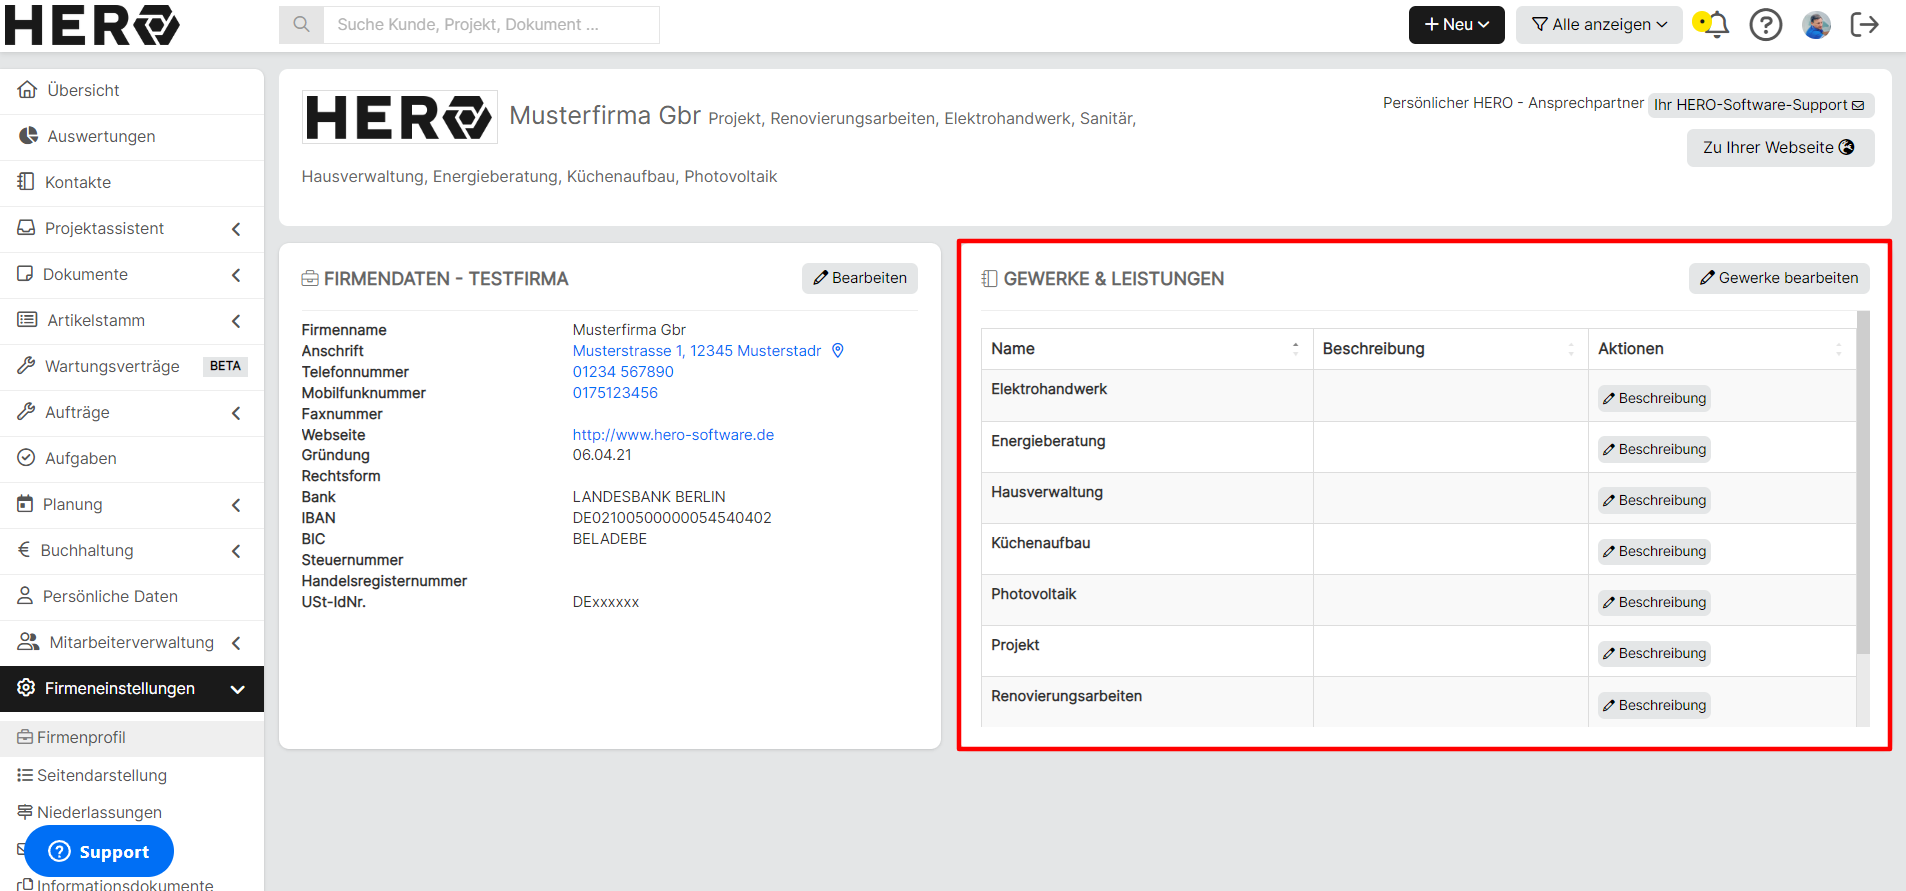This screenshot has width=1906, height=891.
Task: Click the Gründung date 06.04.21
Action: tap(602, 455)
